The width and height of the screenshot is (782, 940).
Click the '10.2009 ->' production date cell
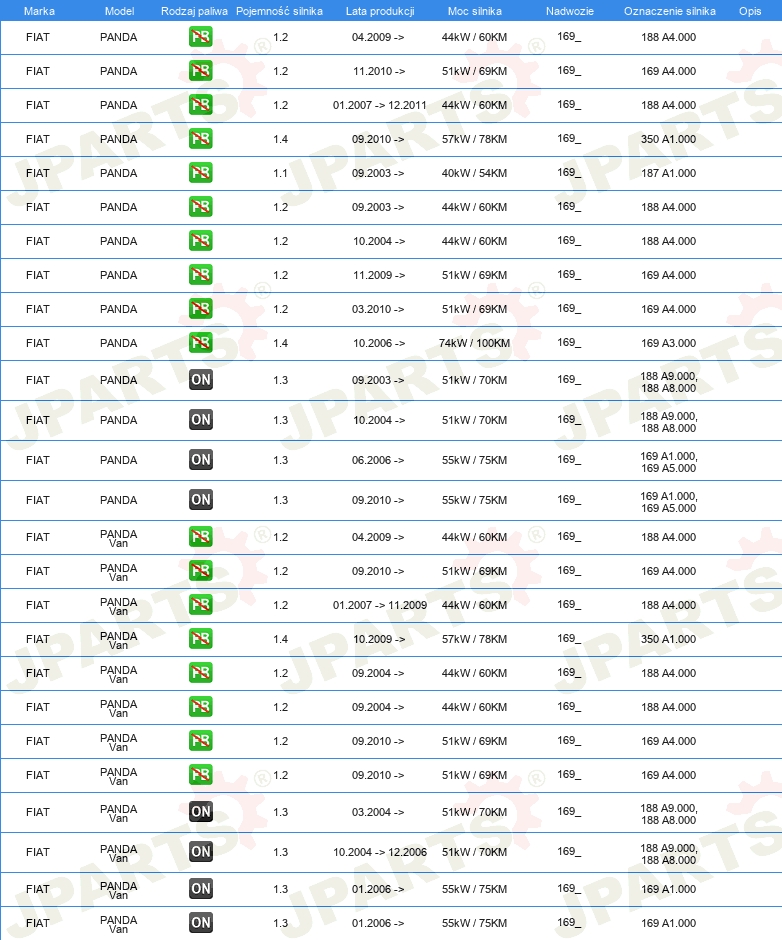click(x=379, y=639)
